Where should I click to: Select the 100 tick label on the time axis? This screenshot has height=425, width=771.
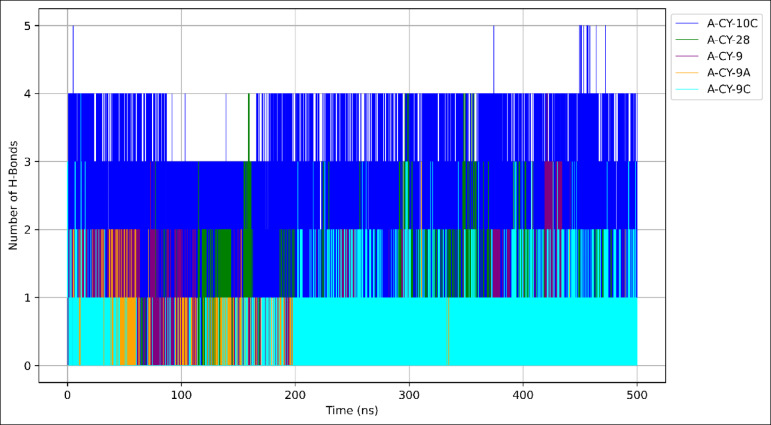tap(181, 394)
